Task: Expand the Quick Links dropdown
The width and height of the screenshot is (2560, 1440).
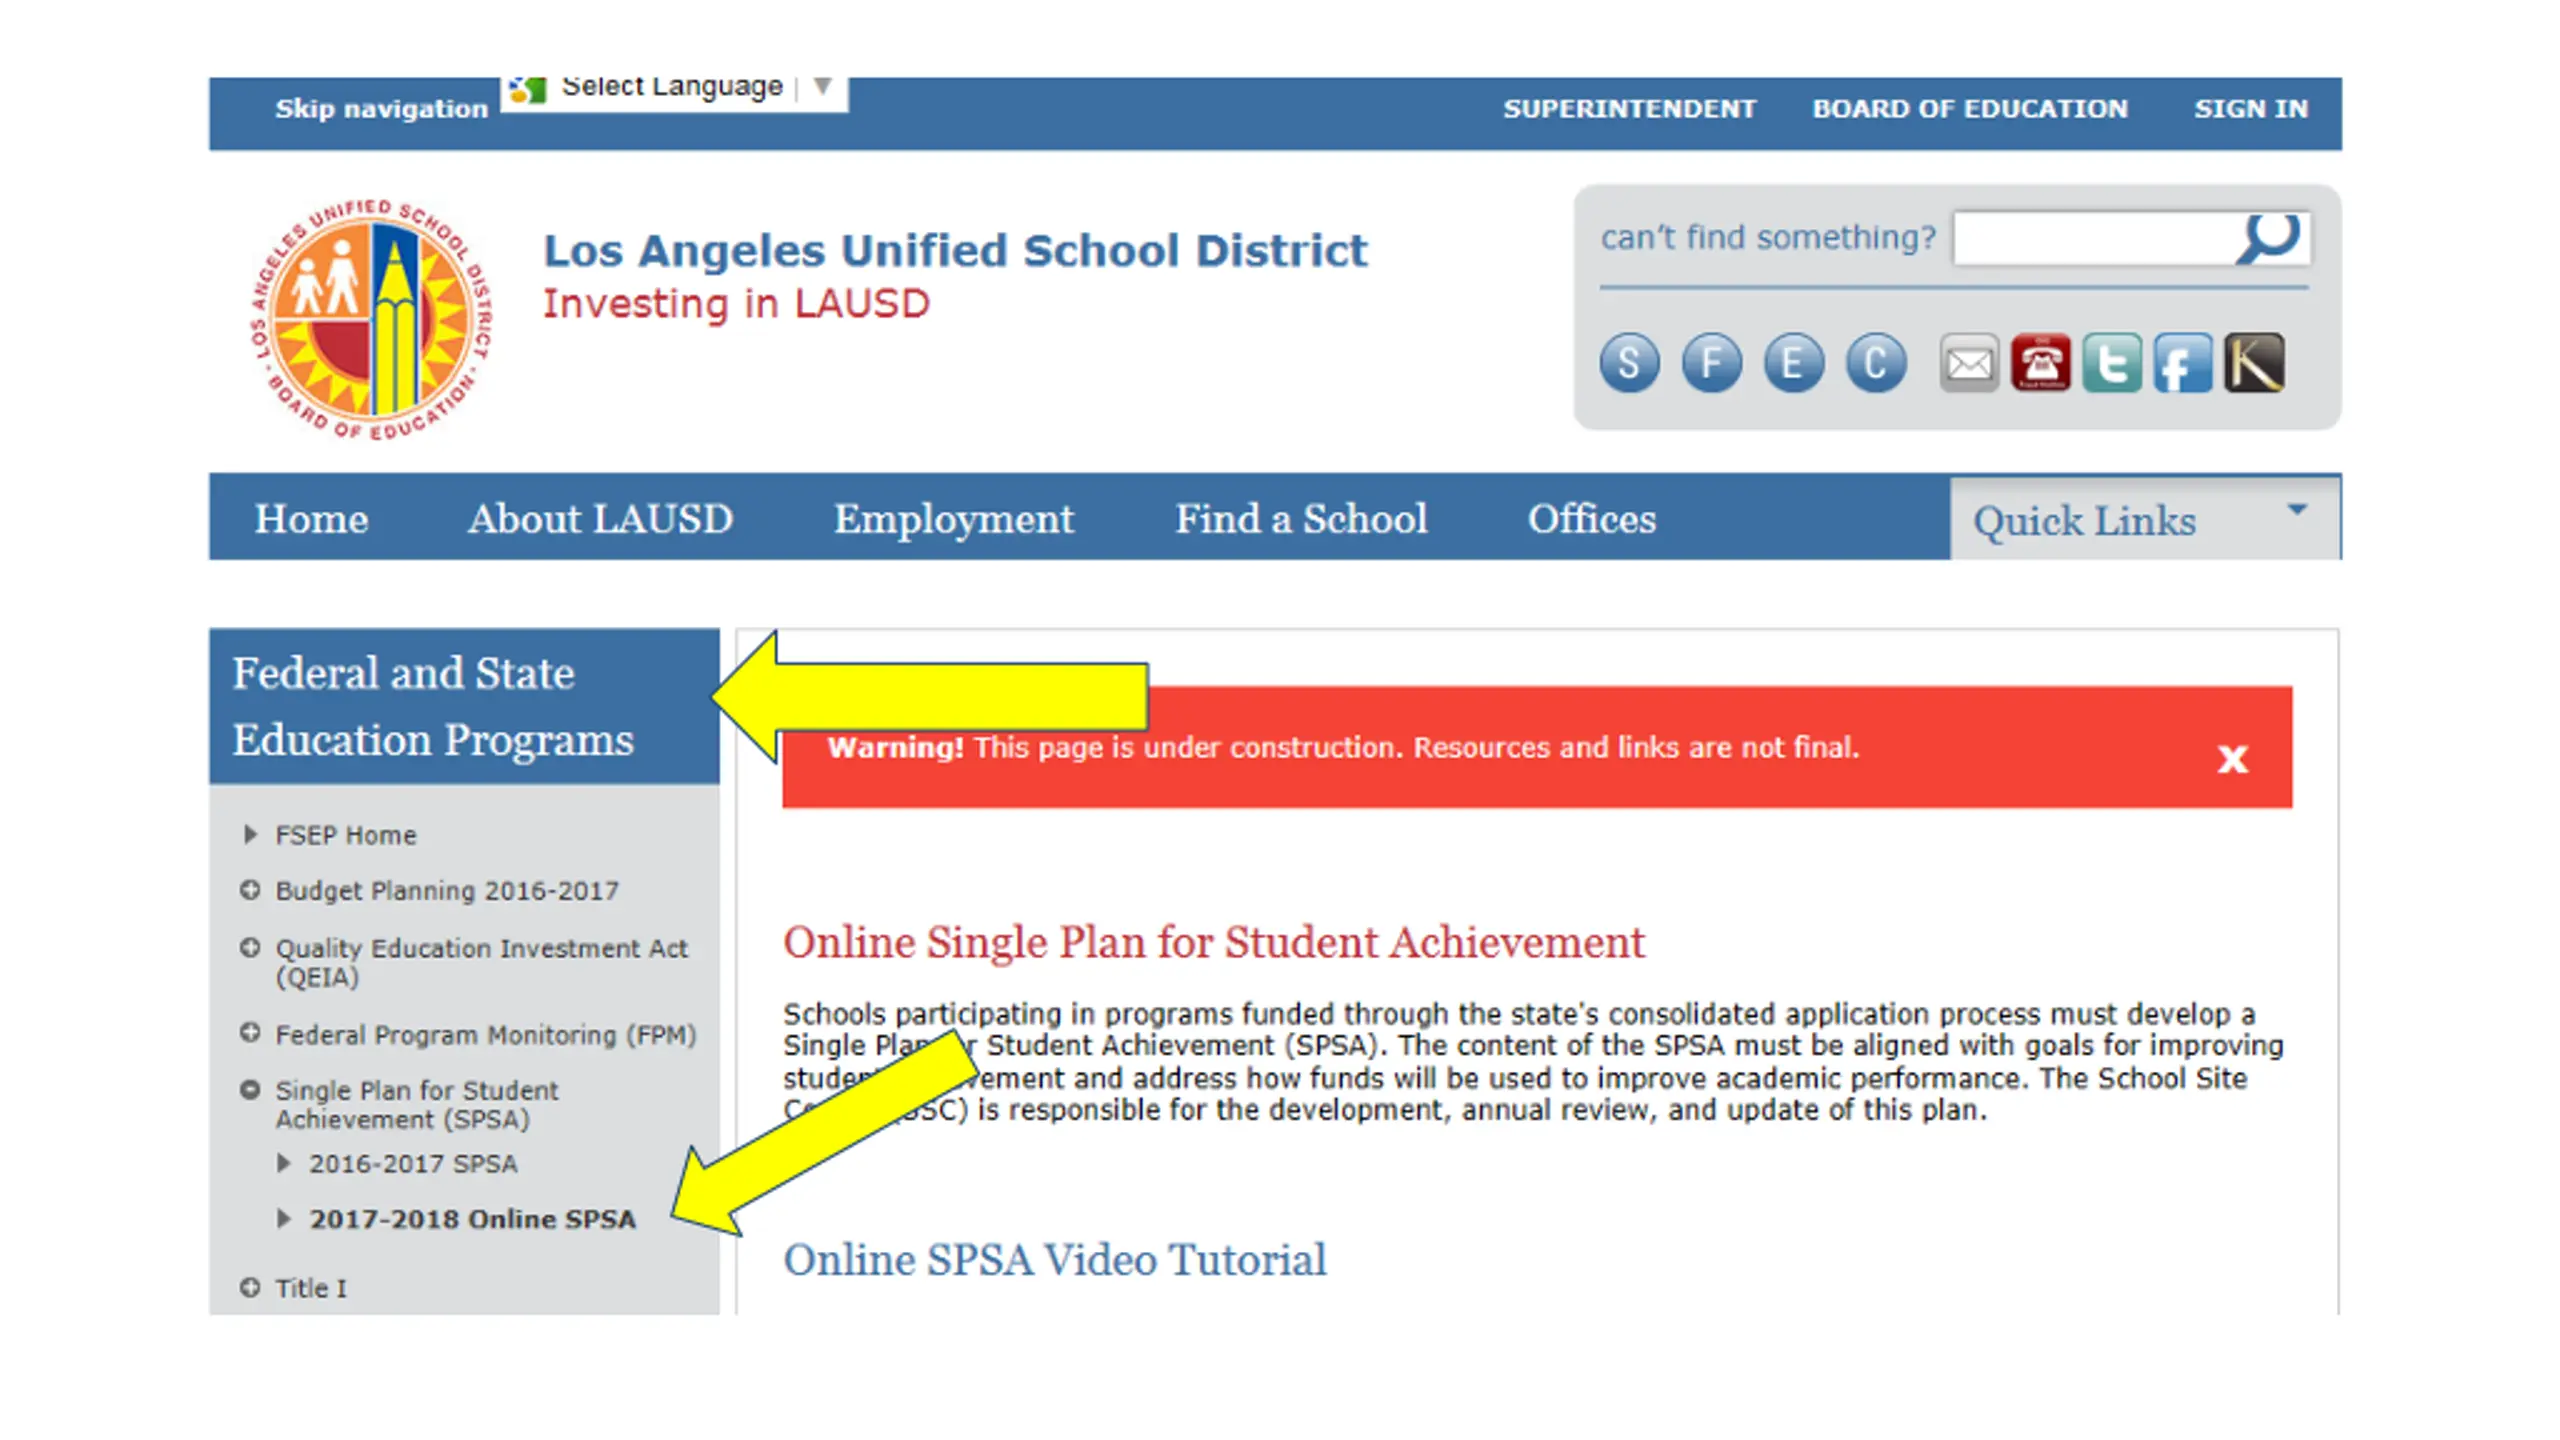Action: pos(2144,520)
